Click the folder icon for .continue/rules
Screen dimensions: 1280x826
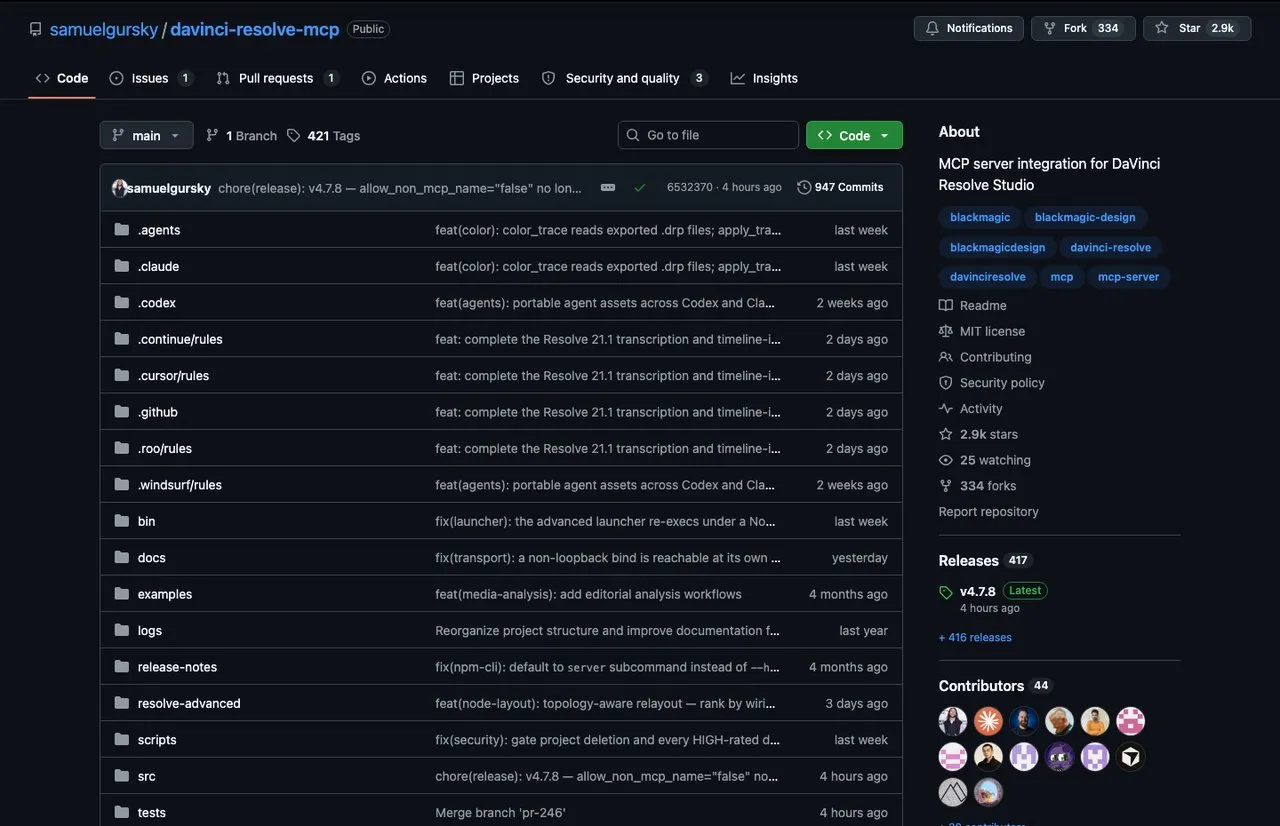pos(122,339)
